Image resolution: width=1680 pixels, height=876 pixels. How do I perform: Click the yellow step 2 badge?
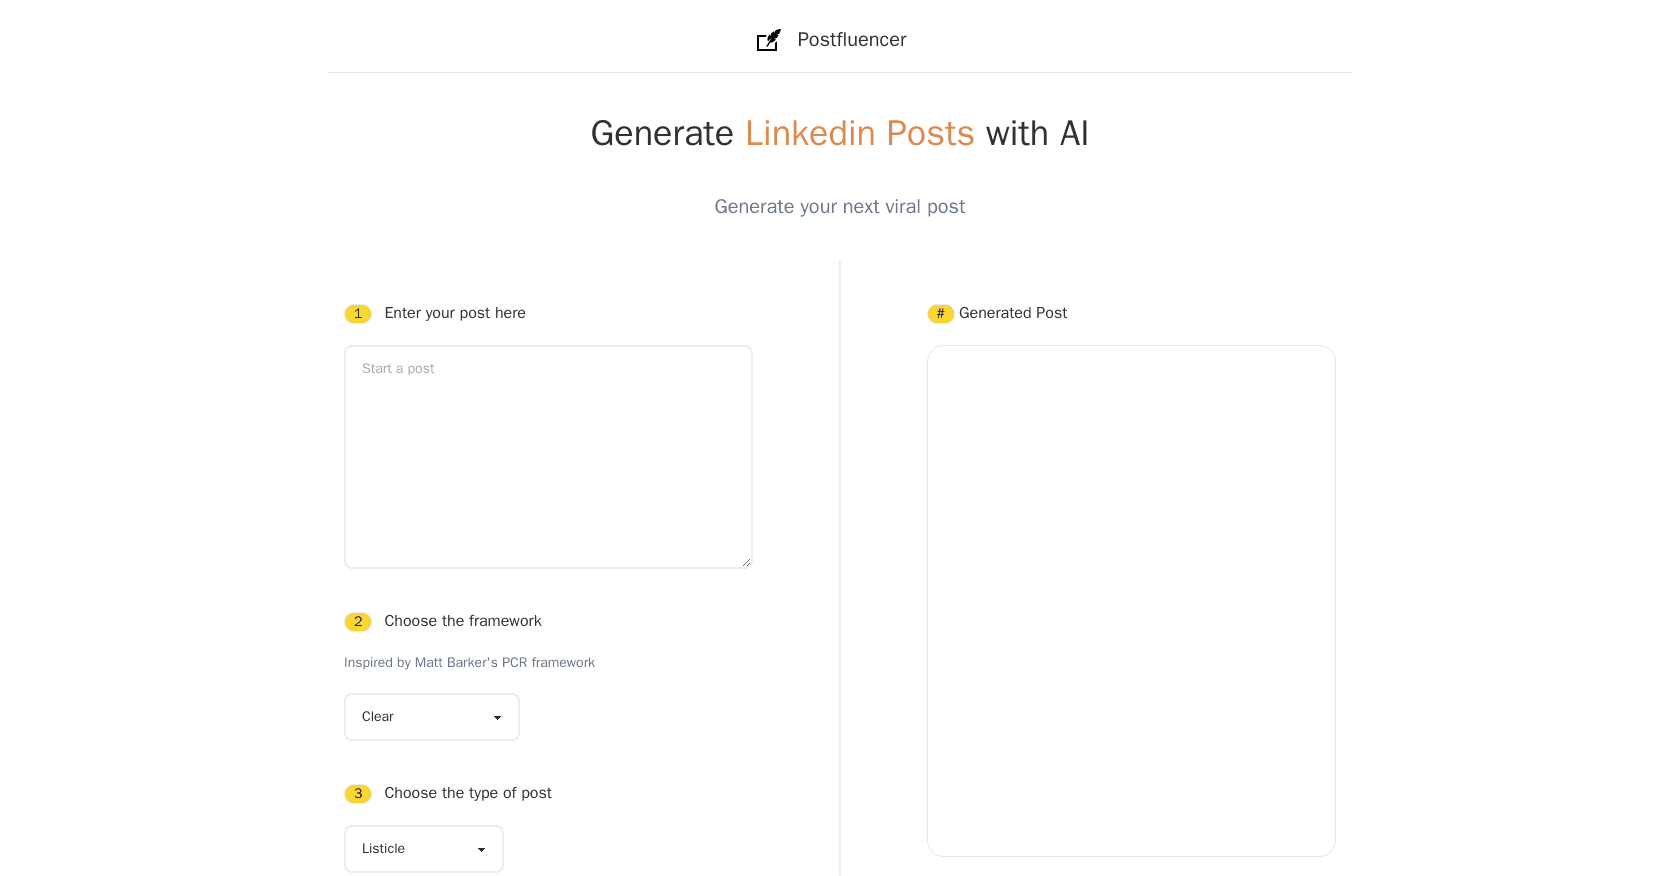(x=357, y=621)
